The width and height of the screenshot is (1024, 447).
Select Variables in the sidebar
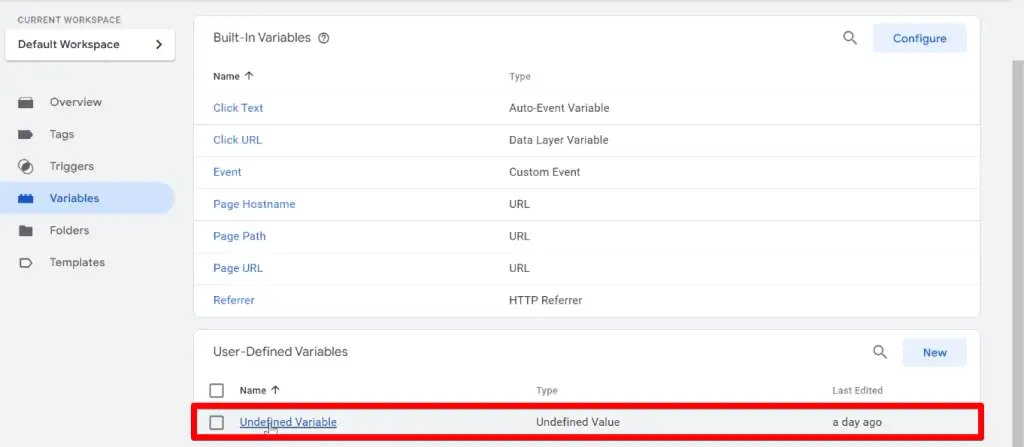pos(74,199)
